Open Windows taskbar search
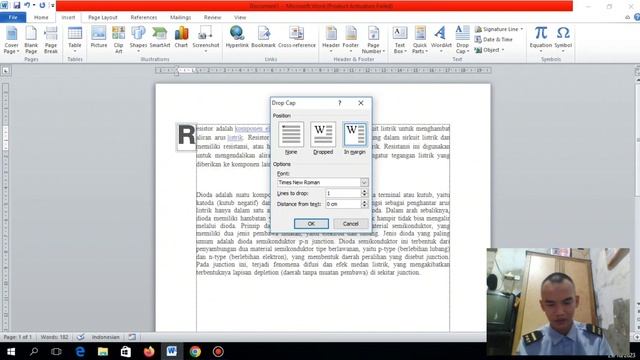Screen dimensions: 640x360 (34, 351)
